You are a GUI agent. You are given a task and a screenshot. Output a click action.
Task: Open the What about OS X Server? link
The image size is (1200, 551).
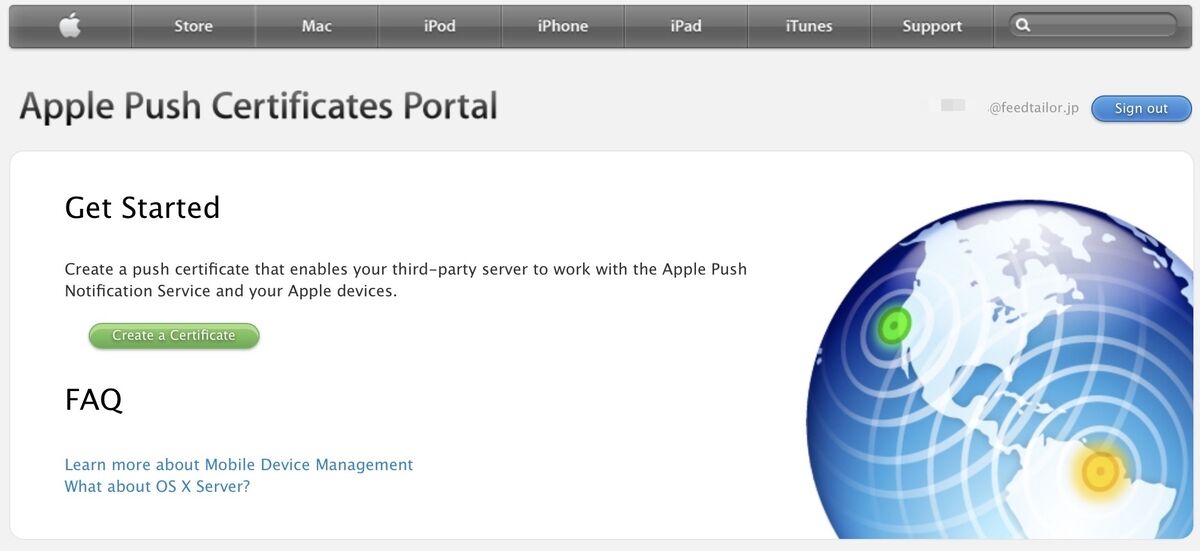click(157, 487)
